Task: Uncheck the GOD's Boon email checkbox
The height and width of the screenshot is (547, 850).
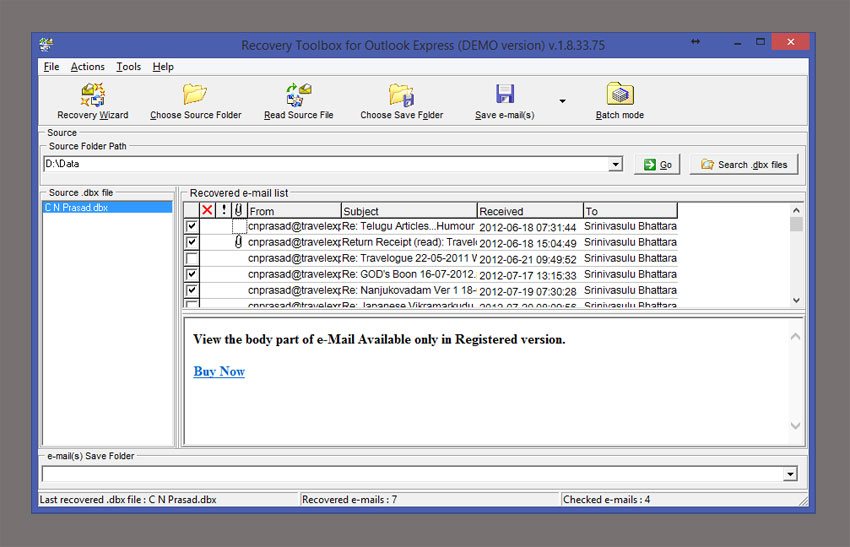Action: 191,274
